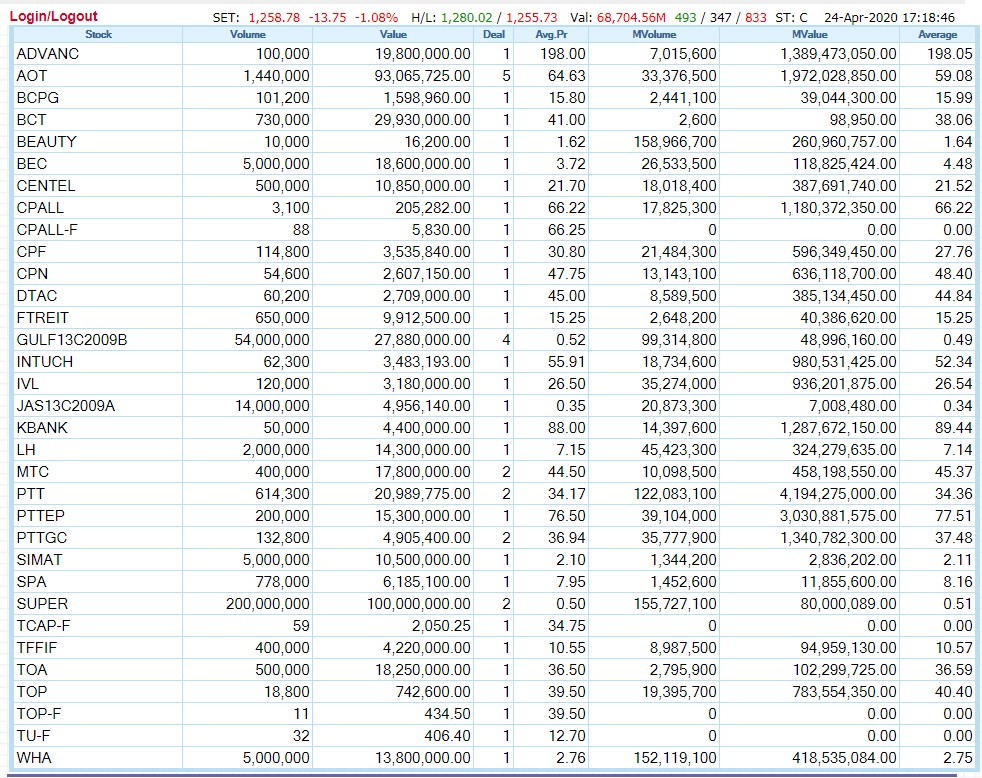Select the IVL stock name
Viewport: 982px width, 778px height.
click(28, 383)
